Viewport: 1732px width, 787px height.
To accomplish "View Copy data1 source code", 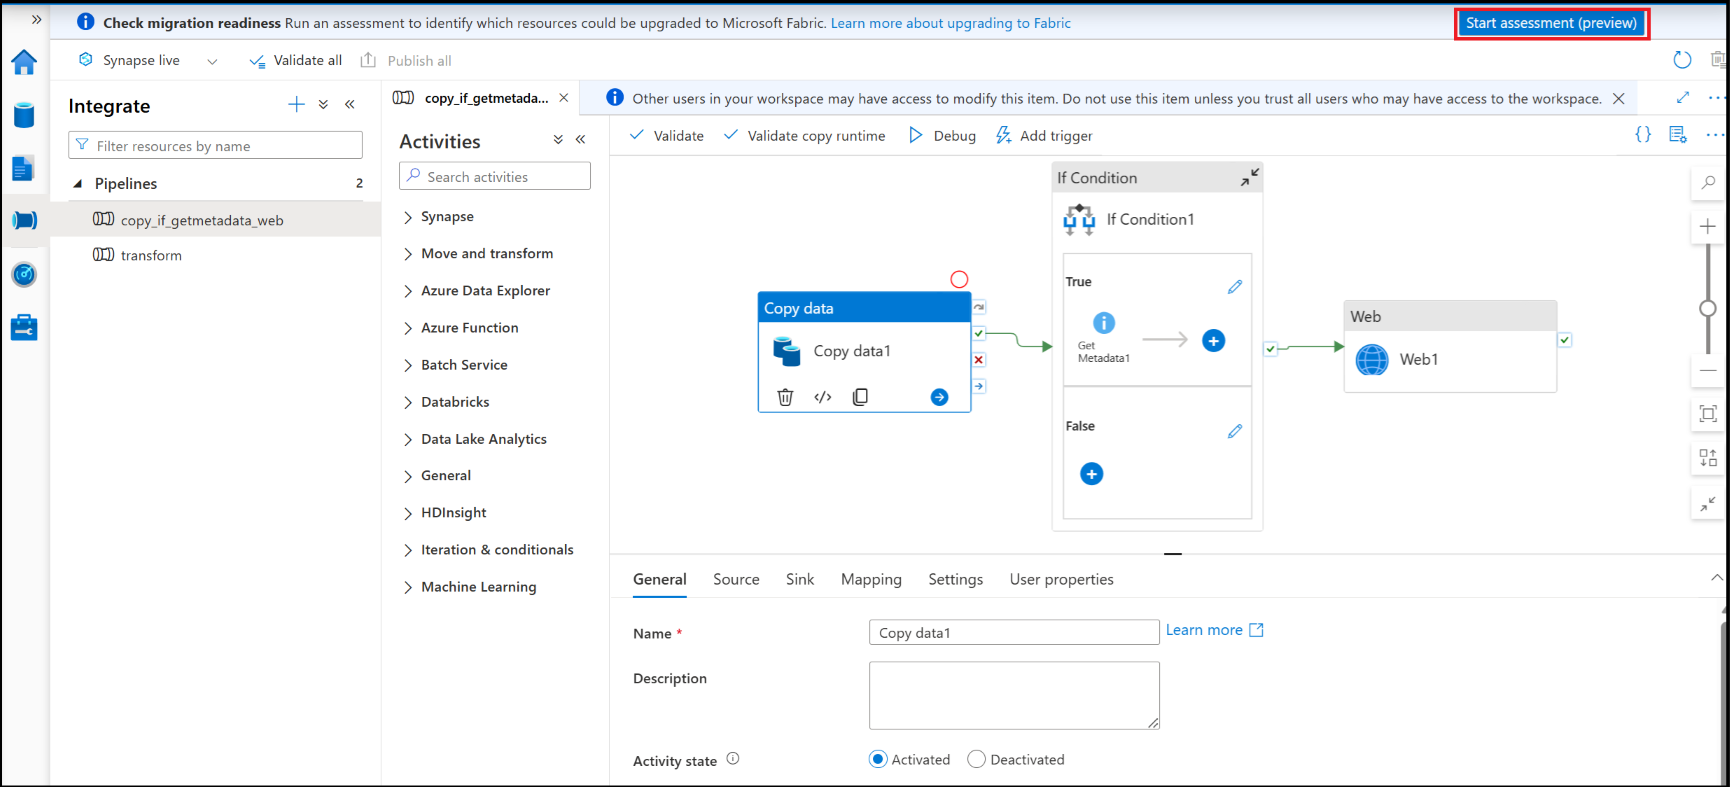I will coord(823,397).
